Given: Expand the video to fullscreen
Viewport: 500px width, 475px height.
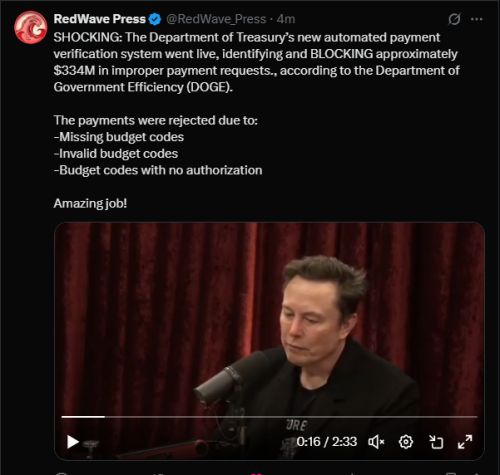Looking at the screenshot, I should [465, 442].
